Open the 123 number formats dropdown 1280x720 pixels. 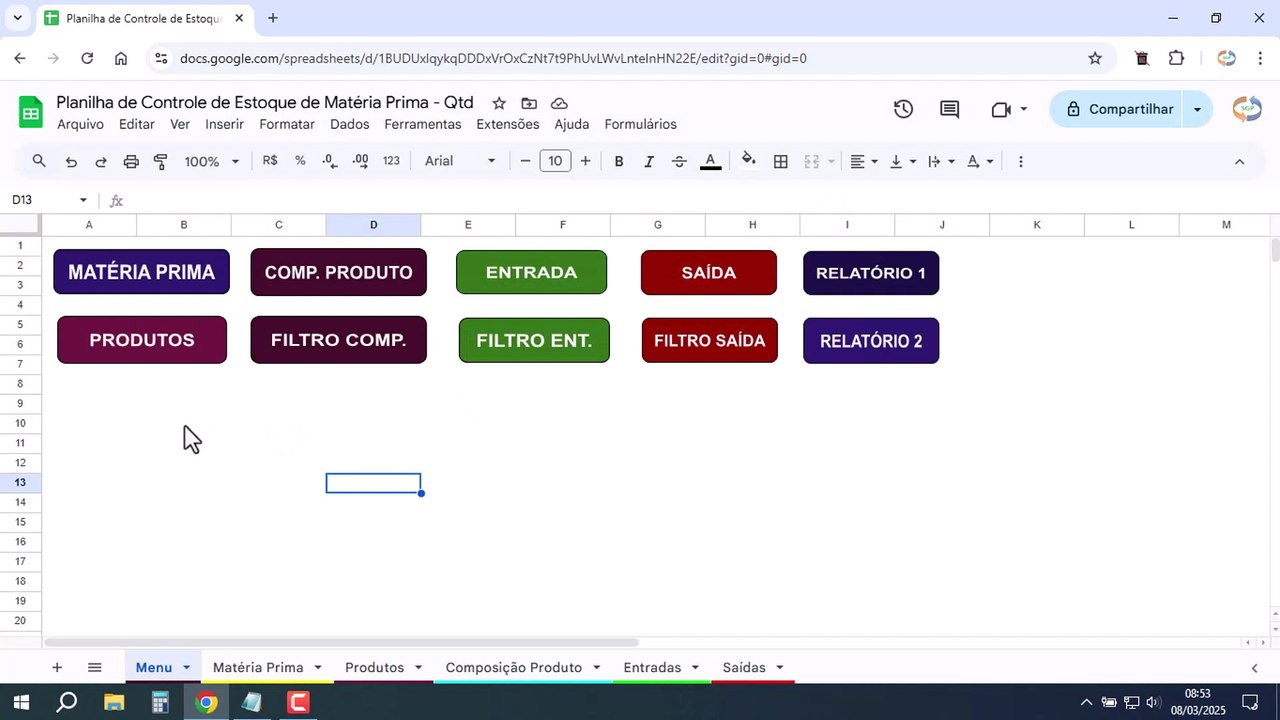pos(391,161)
